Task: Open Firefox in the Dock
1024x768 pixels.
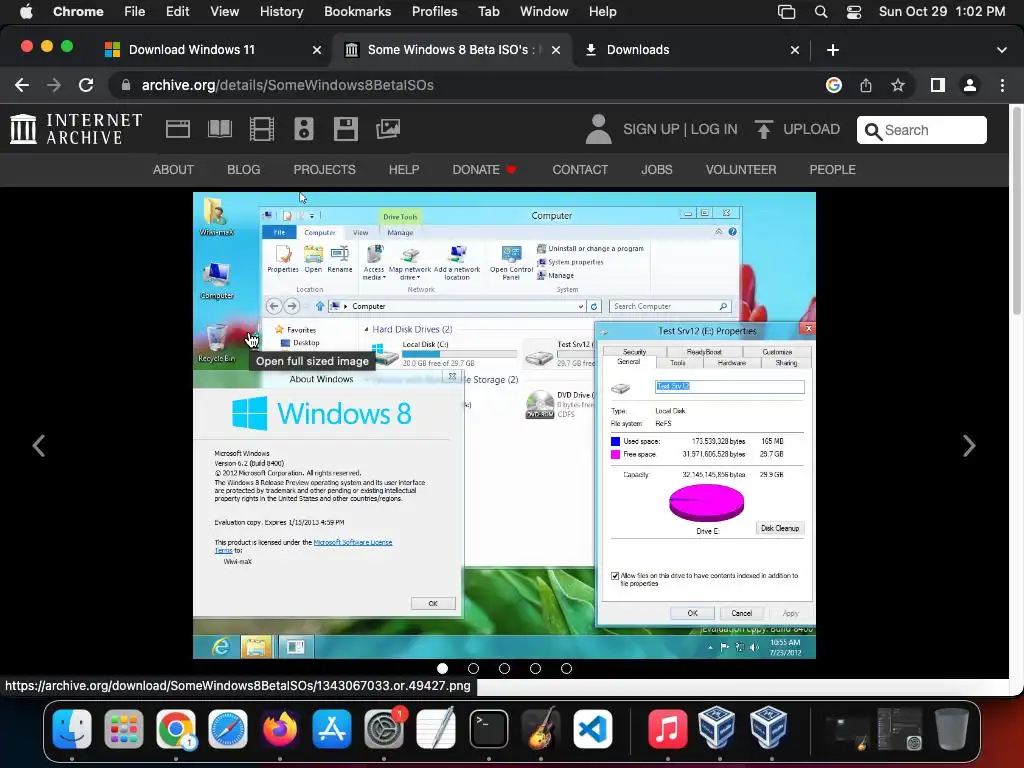Action: tap(280, 728)
